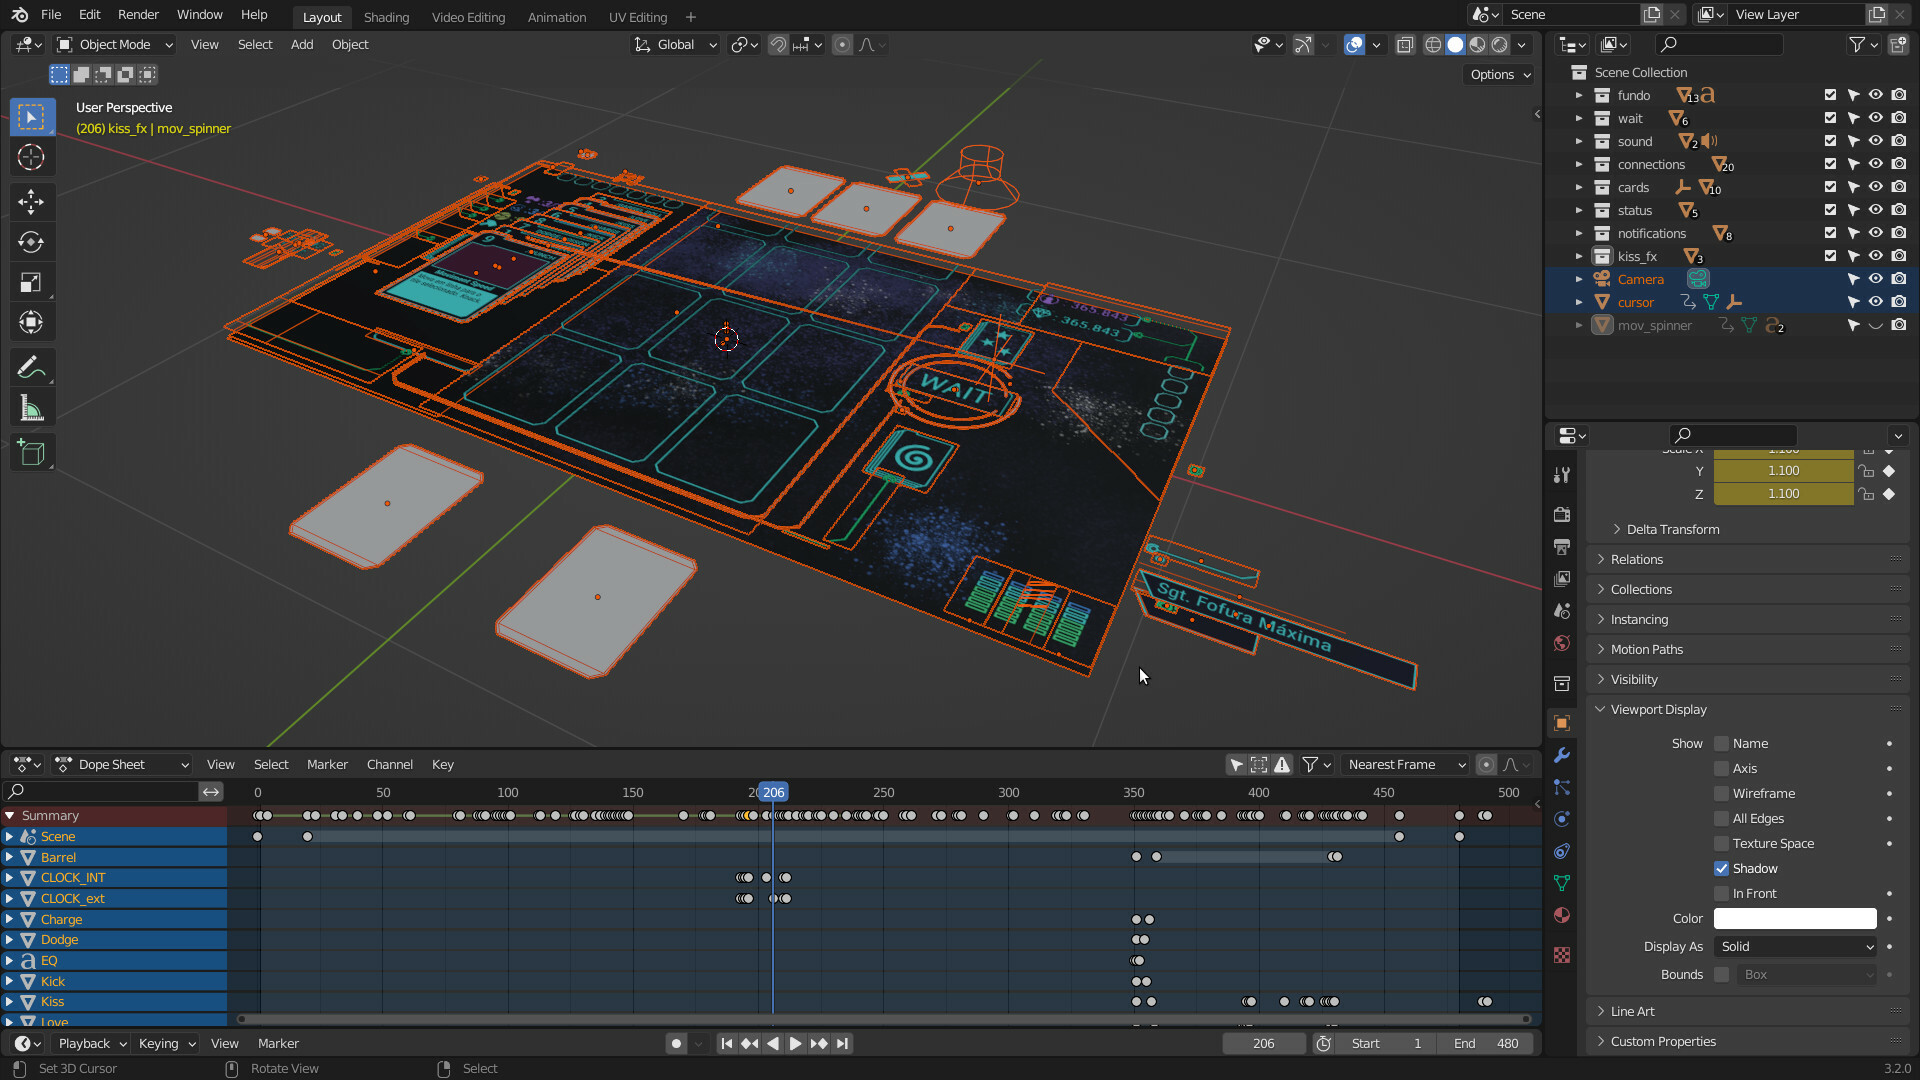Open the Physics properties tab

pos(1562,819)
